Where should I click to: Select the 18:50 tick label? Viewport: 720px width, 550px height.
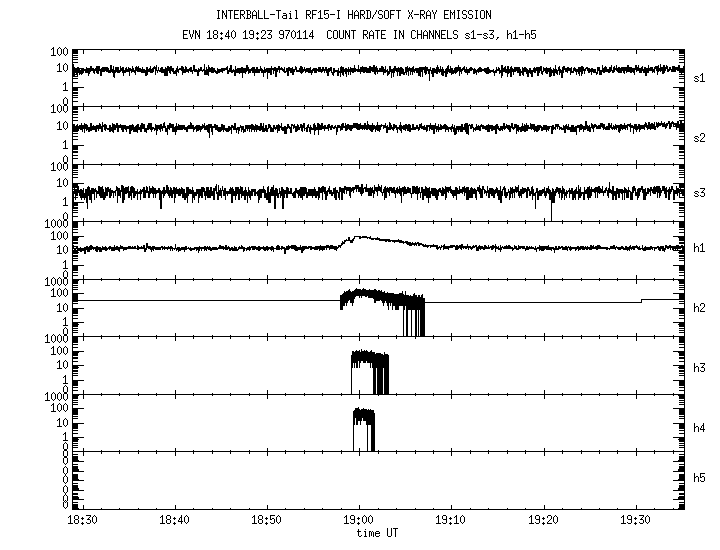(x=266, y=521)
